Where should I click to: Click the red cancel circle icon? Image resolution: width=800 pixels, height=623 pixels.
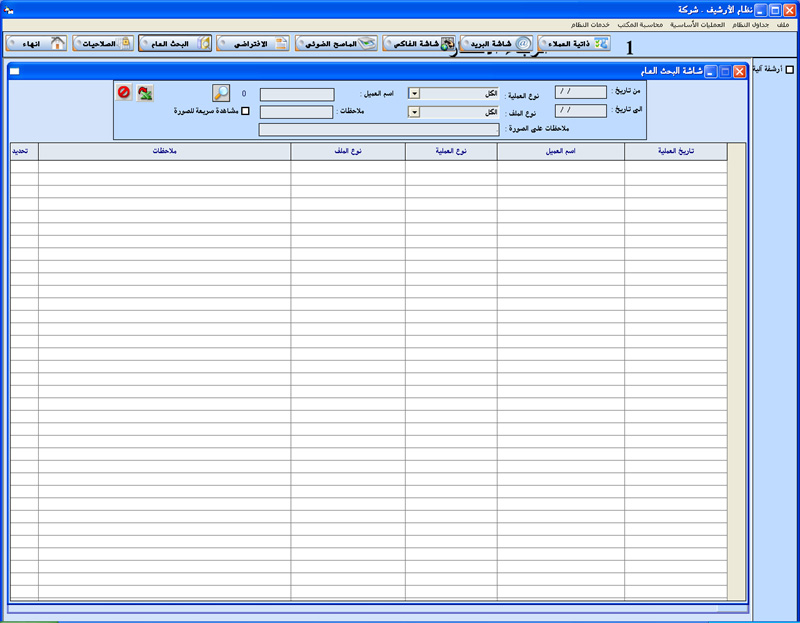[123, 92]
